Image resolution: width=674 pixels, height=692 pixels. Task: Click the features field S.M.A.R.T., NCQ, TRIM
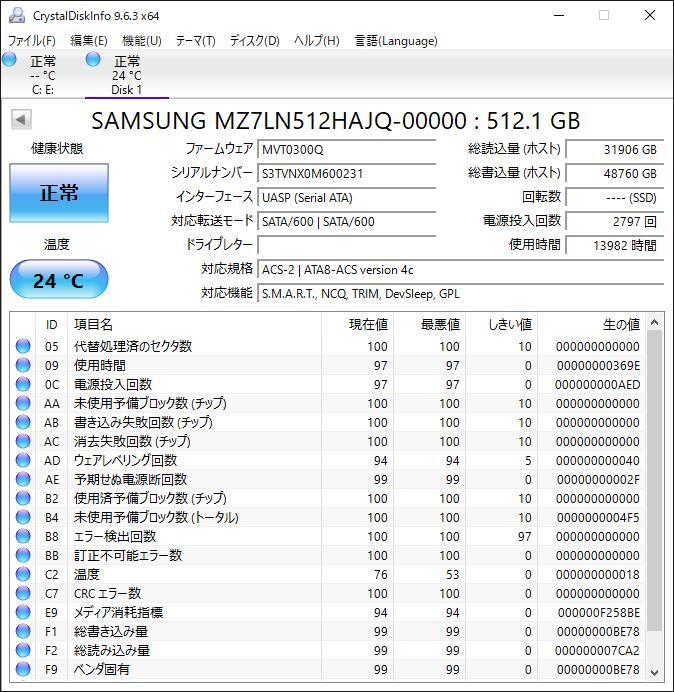[461, 293]
